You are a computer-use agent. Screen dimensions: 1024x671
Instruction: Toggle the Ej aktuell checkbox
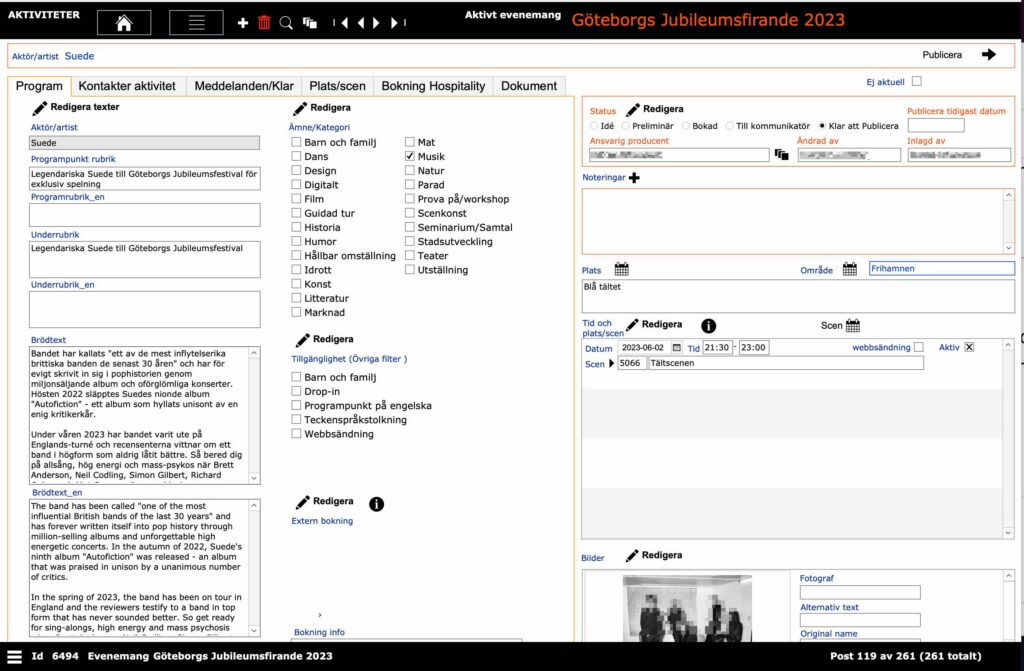tap(917, 81)
